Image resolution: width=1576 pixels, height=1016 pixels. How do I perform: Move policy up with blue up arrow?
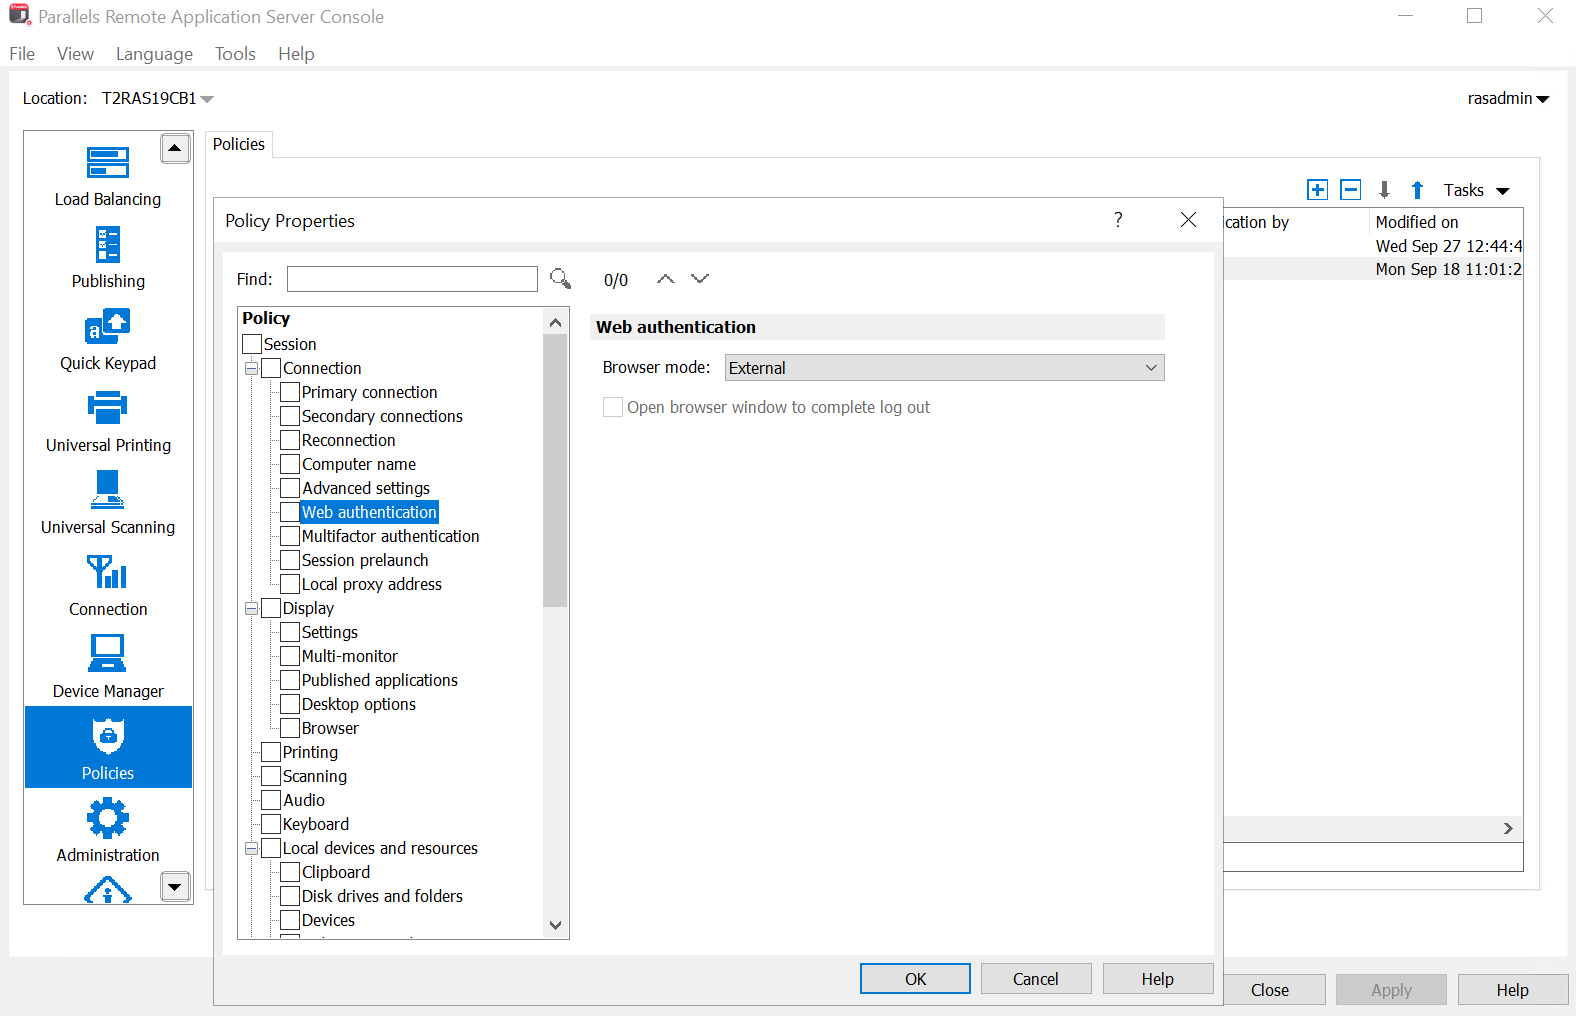pyautogui.click(x=1418, y=190)
